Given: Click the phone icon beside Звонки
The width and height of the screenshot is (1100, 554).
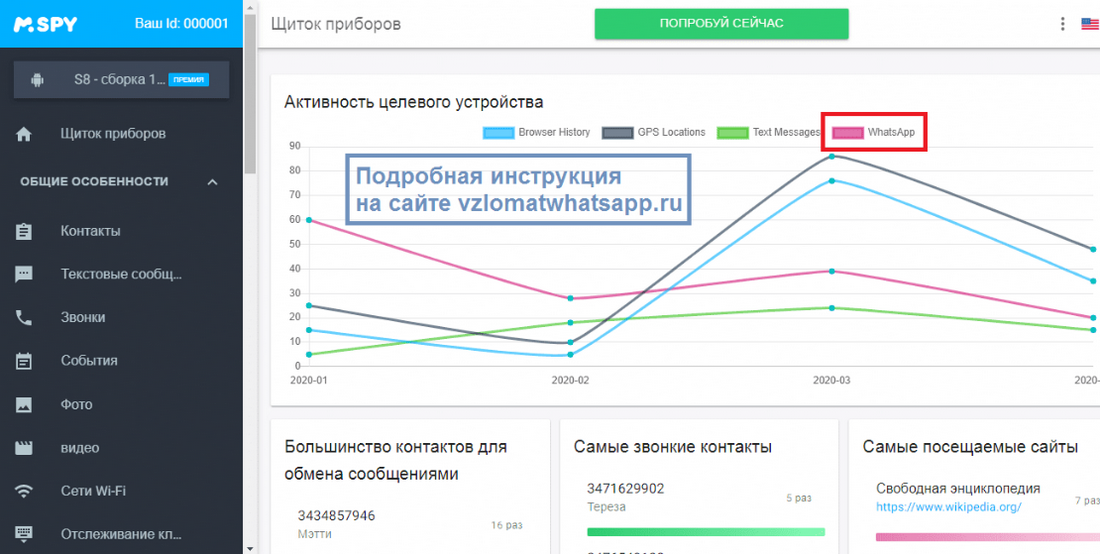Looking at the screenshot, I should [x=24, y=318].
